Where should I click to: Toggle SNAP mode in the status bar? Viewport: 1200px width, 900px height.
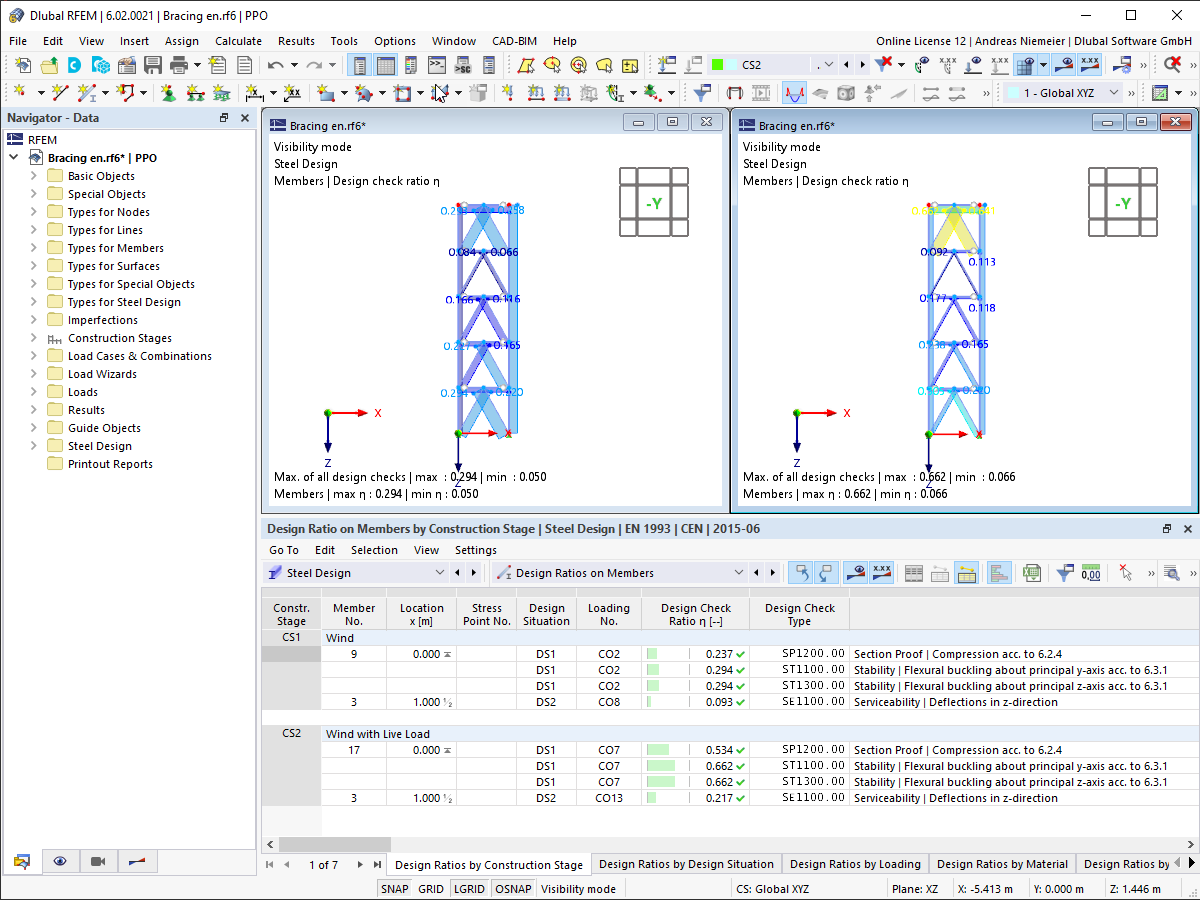click(394, 888)
